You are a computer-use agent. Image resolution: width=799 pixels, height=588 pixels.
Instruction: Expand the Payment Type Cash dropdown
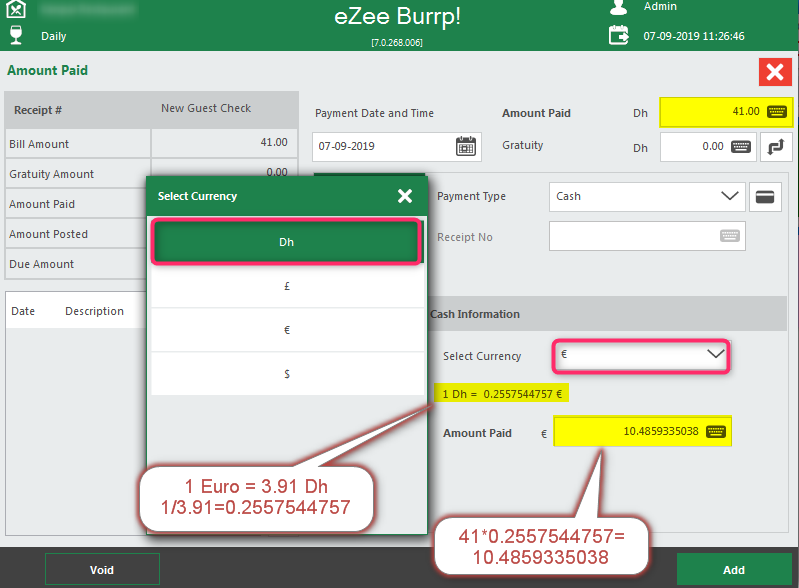[730, 196]
